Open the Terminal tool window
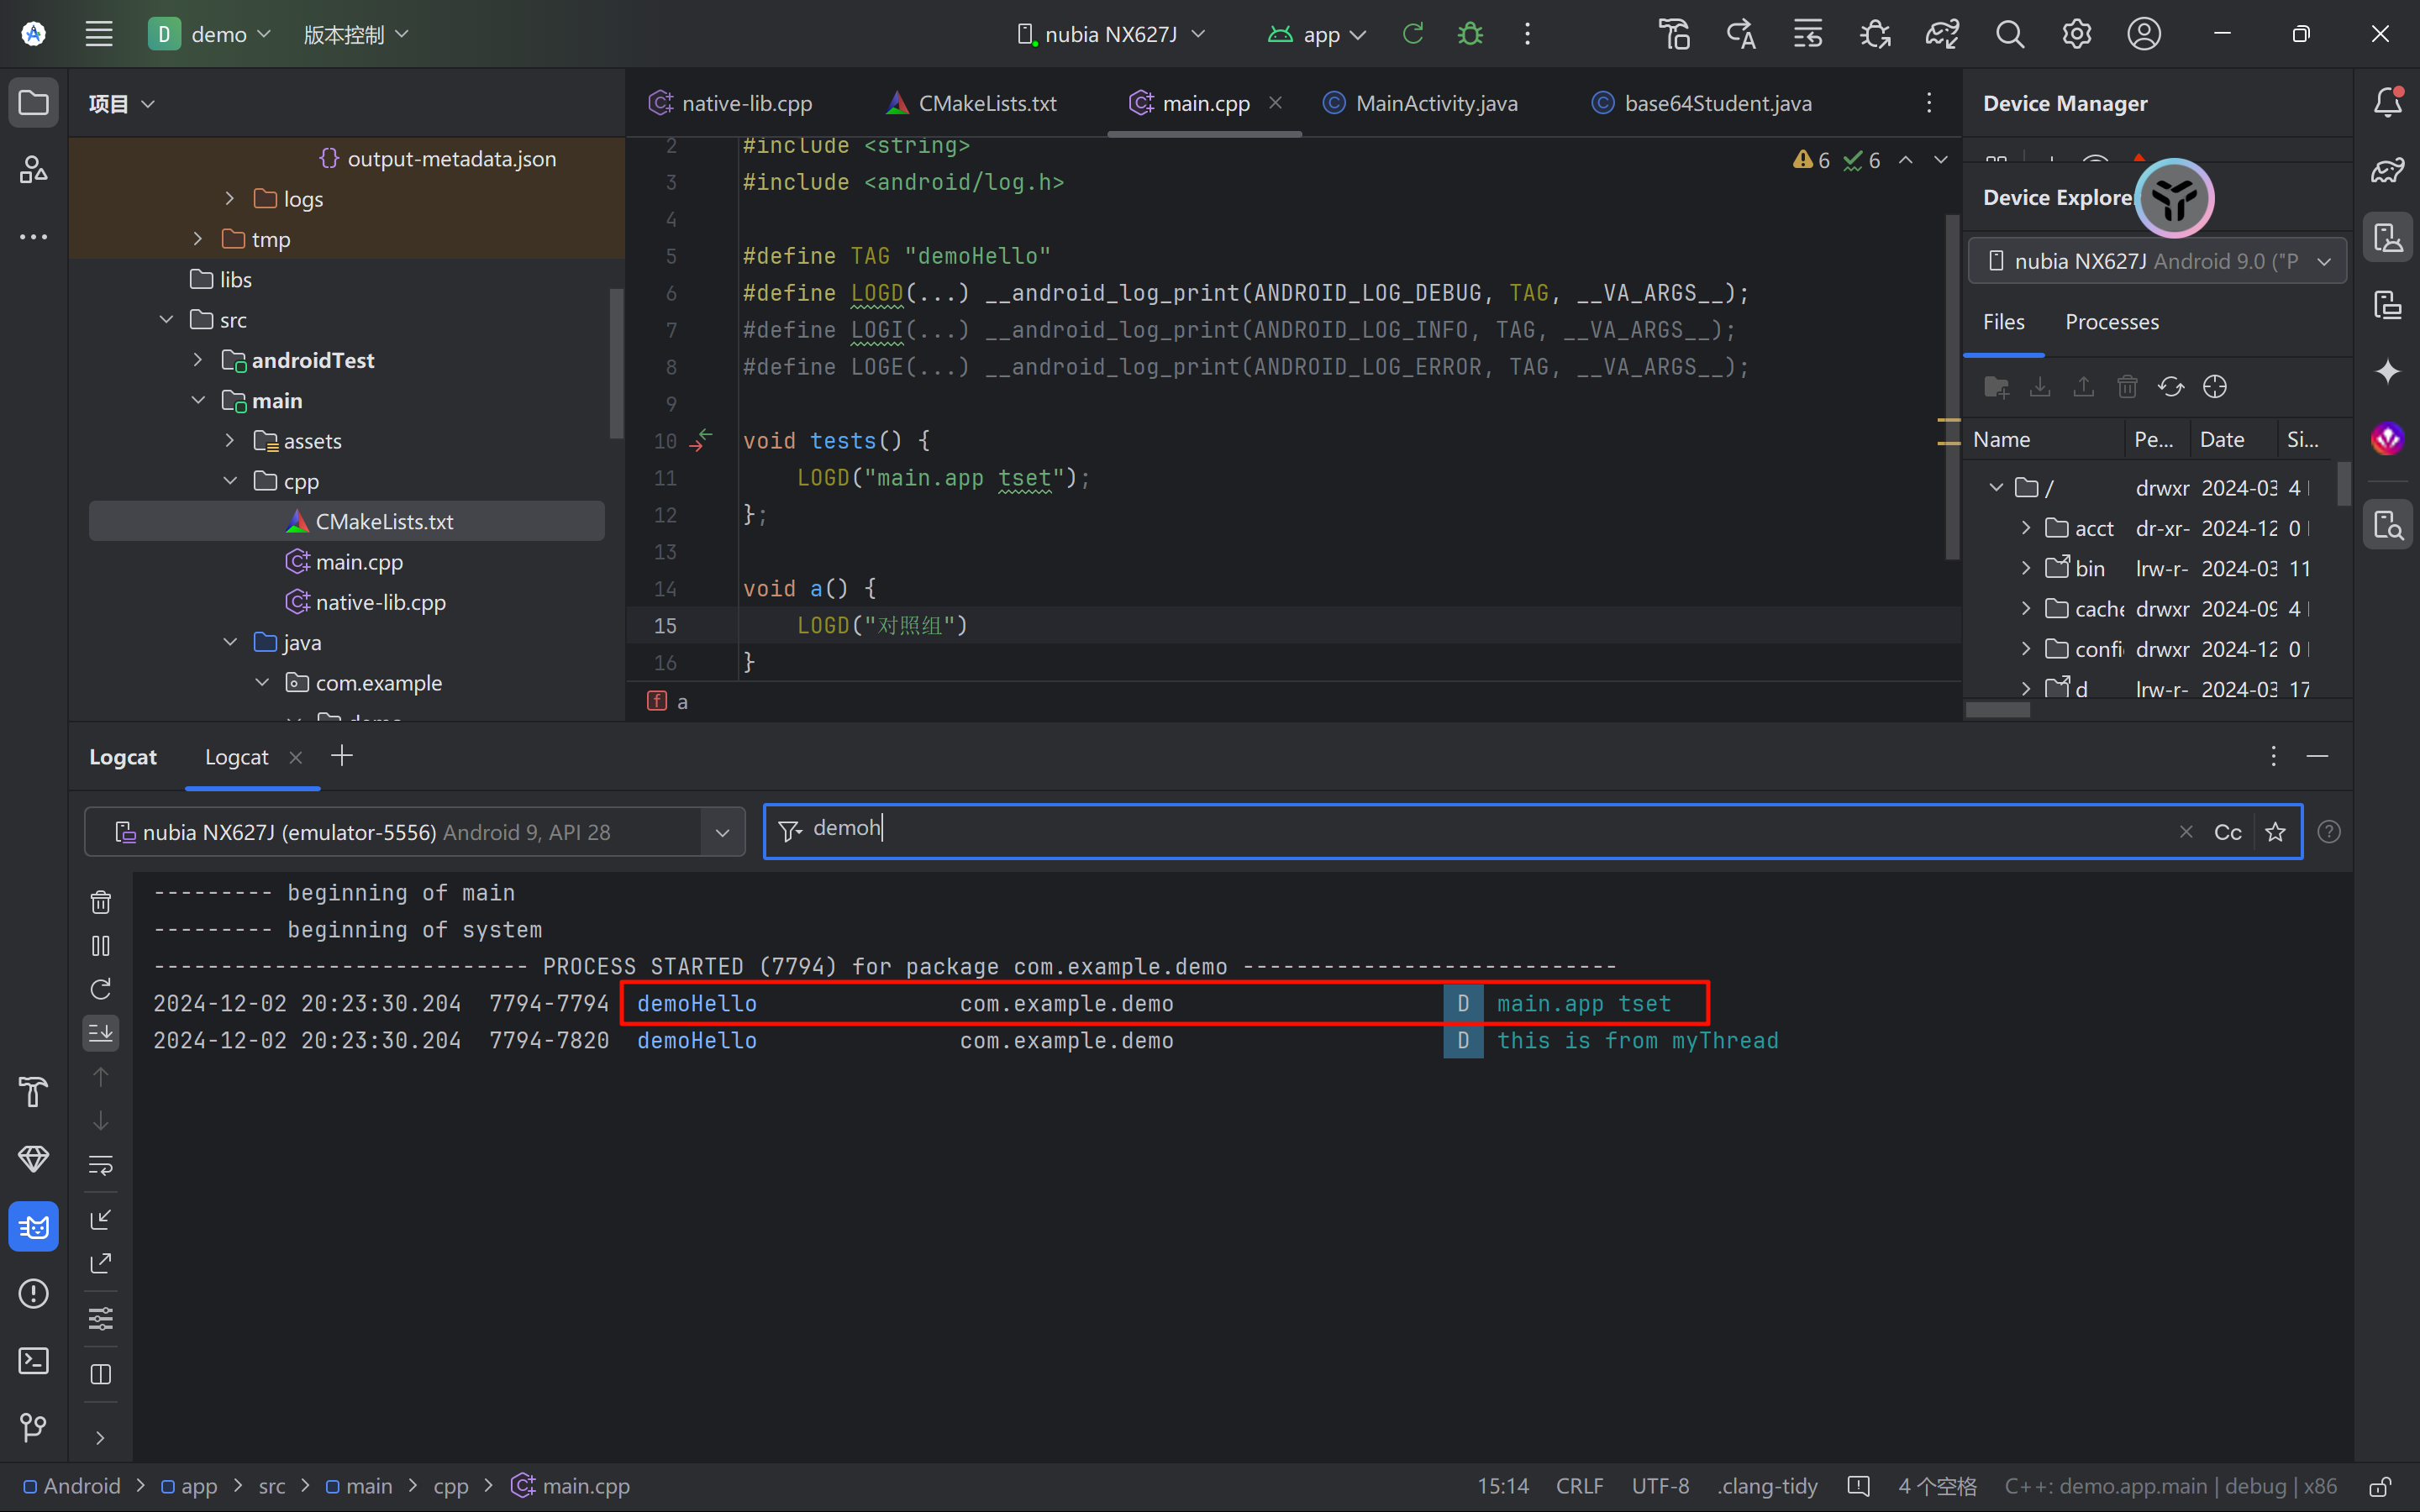 click(33, 1360)
